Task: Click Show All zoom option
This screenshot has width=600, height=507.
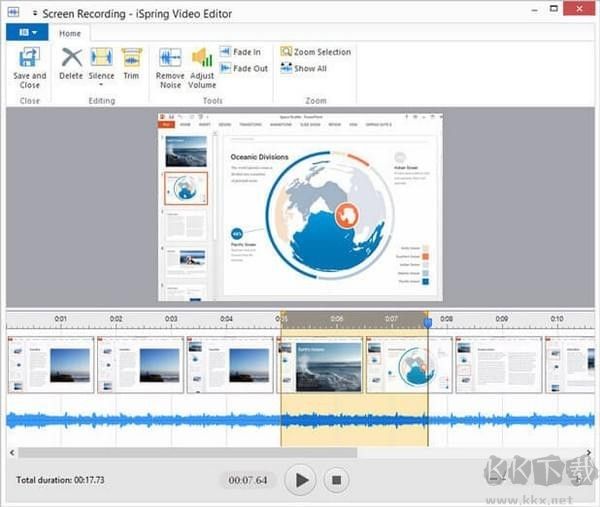Action: 303,68
